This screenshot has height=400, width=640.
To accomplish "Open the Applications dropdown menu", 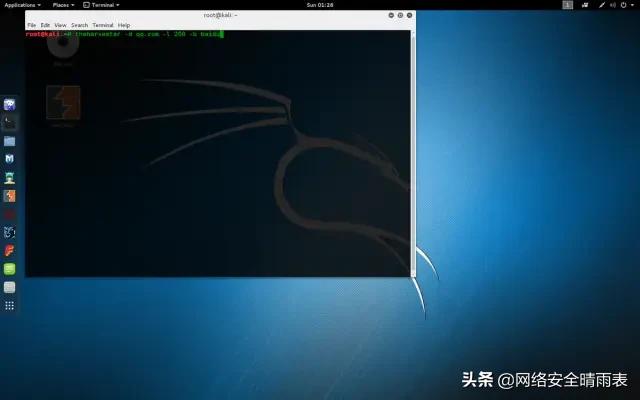I will tap(22, 5).
